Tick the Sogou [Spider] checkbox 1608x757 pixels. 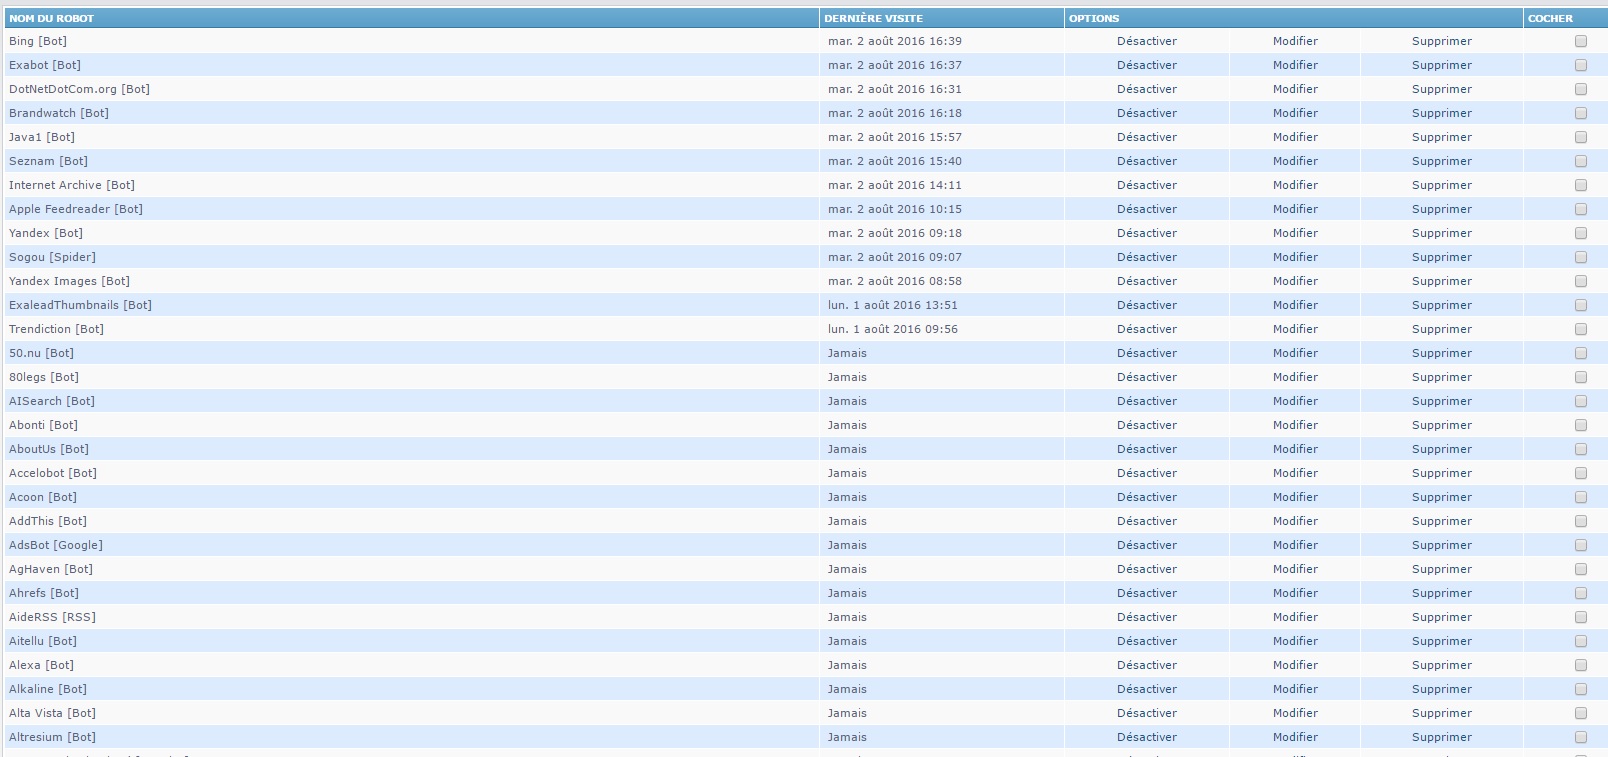click(1581, 257)
